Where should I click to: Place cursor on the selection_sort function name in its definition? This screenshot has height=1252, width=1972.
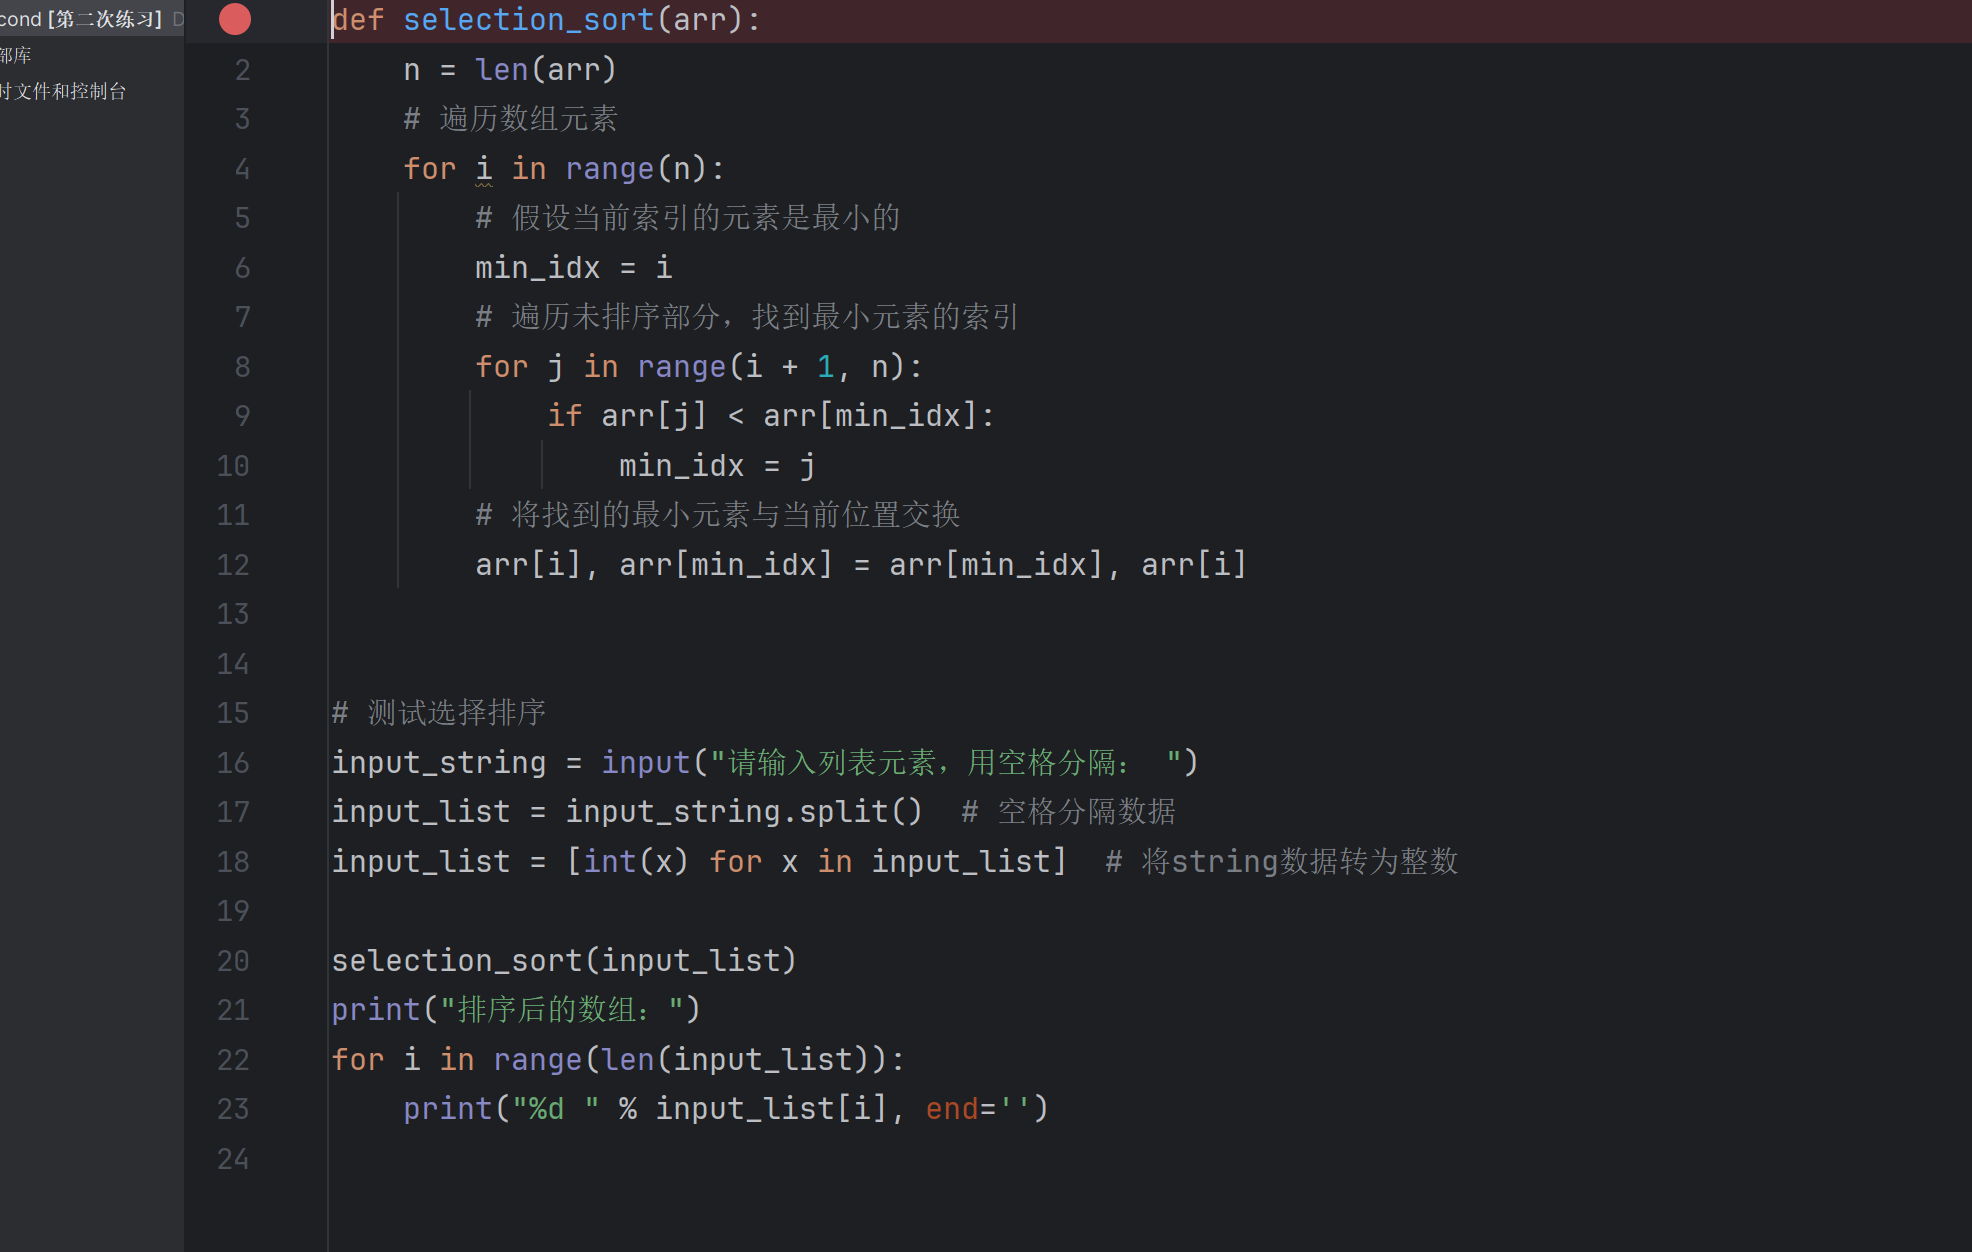528,20
